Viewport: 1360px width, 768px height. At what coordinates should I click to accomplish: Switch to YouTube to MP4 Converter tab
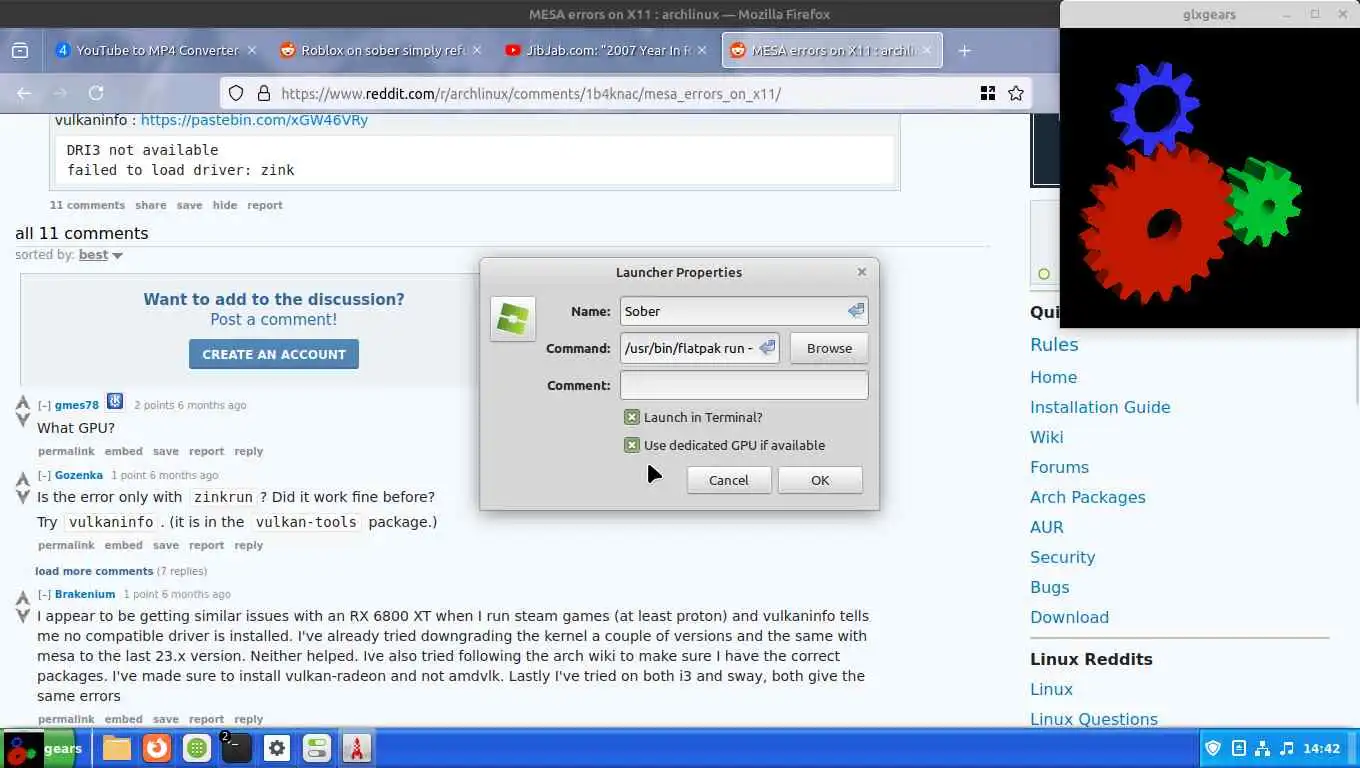[157, 50]
